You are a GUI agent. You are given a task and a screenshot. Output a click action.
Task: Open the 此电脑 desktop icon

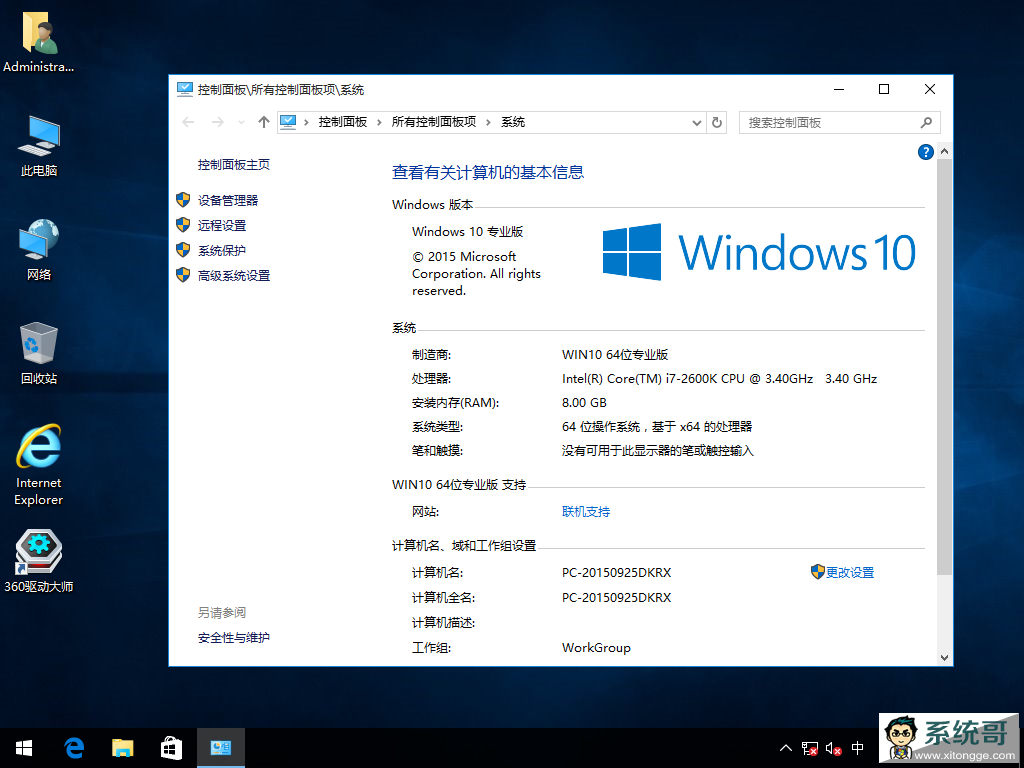click(39, 146)
